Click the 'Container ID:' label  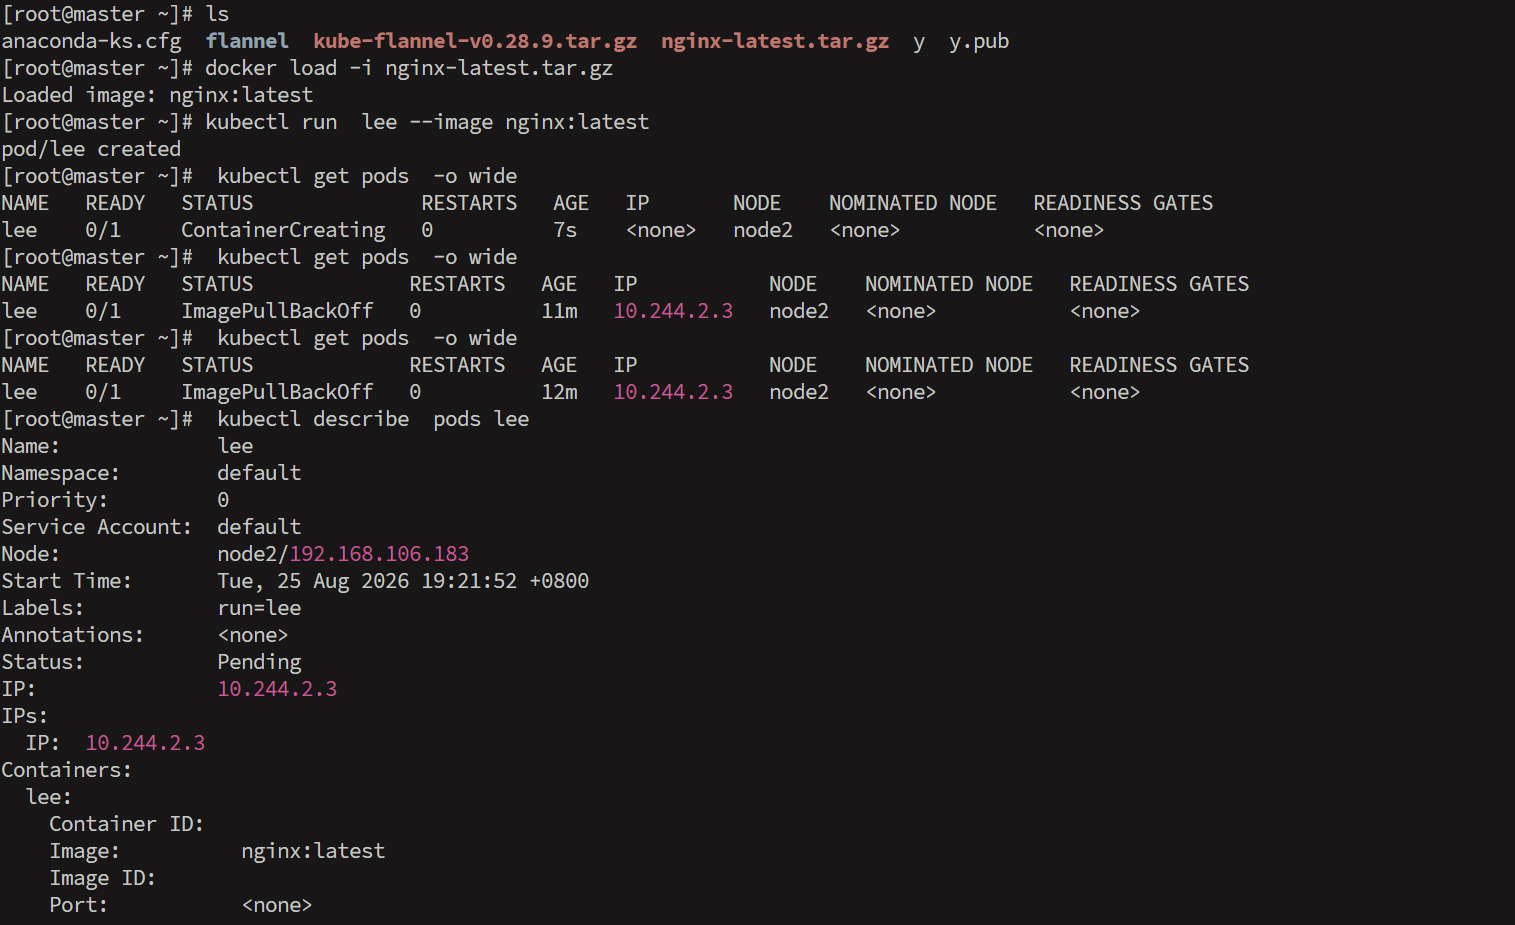point(127,824)
